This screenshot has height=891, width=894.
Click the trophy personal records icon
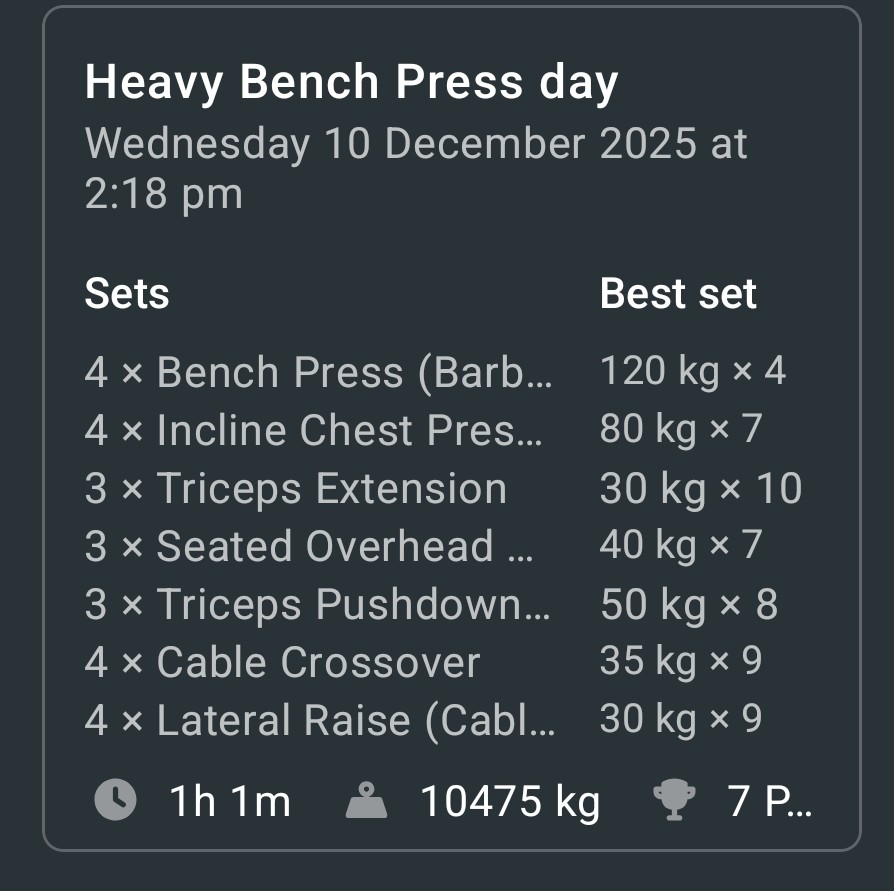[x=673, y=800]
